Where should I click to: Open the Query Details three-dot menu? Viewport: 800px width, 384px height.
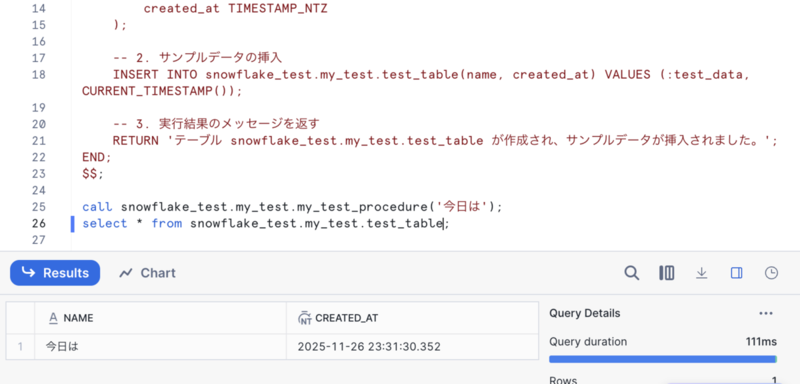(766, 313)
